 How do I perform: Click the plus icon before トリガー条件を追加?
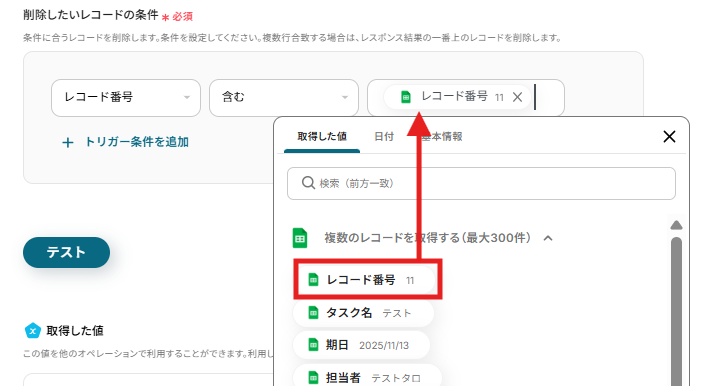pyautogui.click(x=68, y=143)
